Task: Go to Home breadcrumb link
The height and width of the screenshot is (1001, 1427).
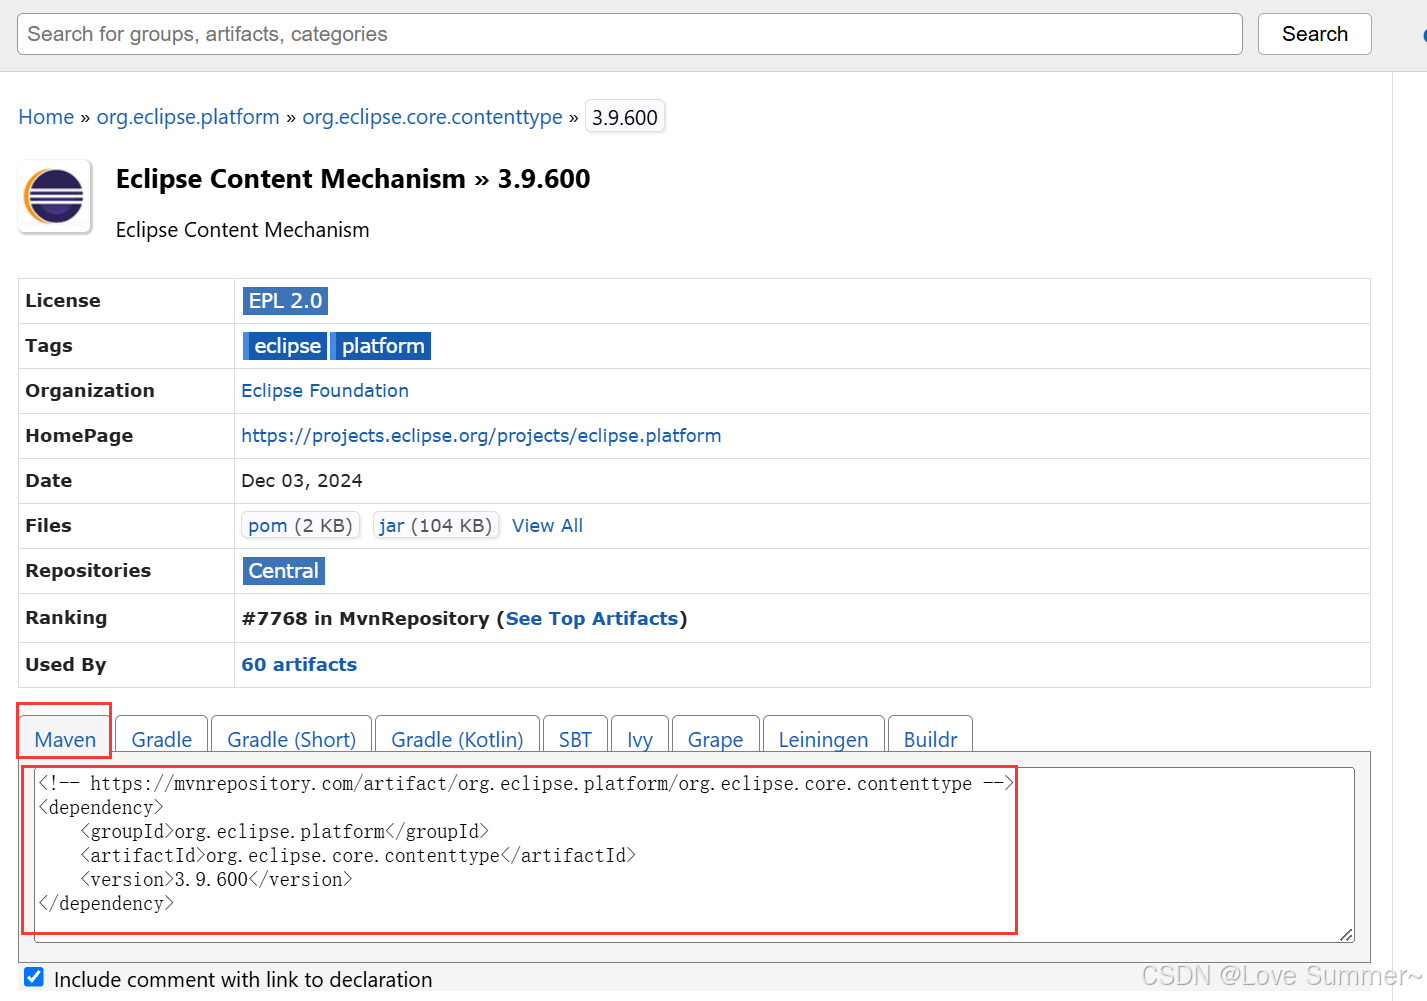Action: tap(46, 117)
